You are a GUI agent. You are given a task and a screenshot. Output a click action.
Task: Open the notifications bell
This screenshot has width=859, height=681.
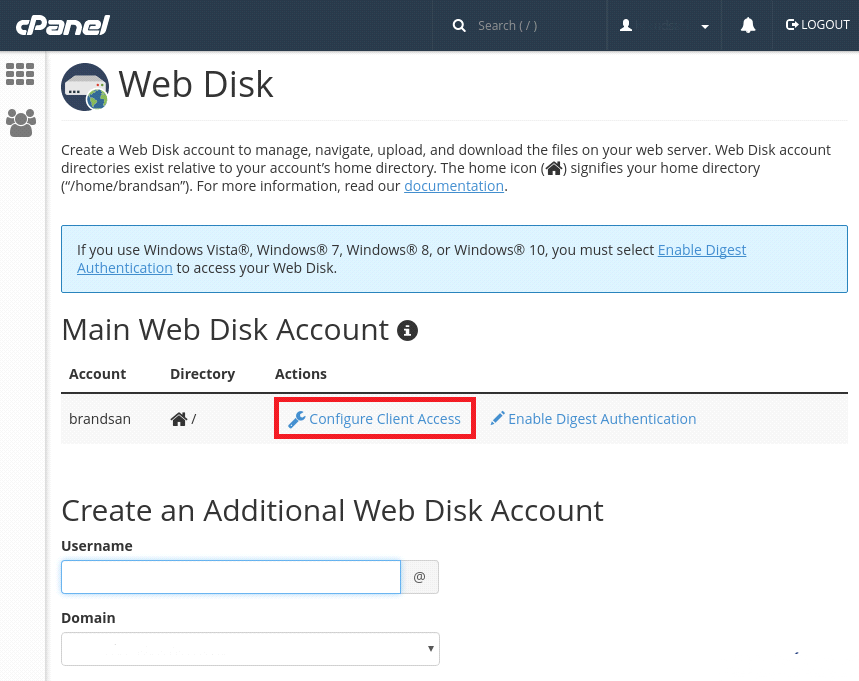746,24
